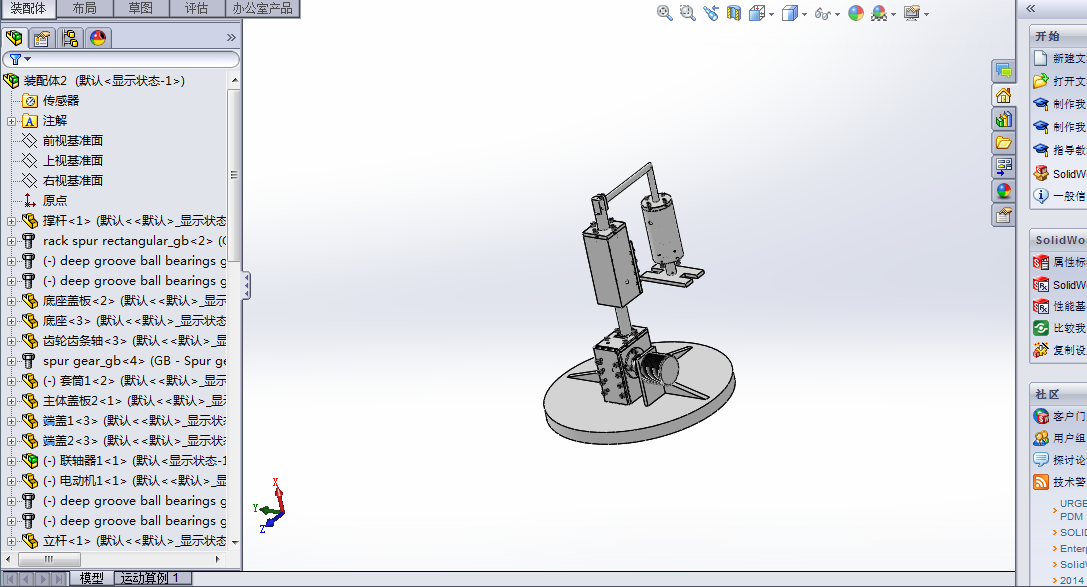Click the panel collapse handle on splitter
Viewport: 1087px width, 587px height.
[247, 286]
